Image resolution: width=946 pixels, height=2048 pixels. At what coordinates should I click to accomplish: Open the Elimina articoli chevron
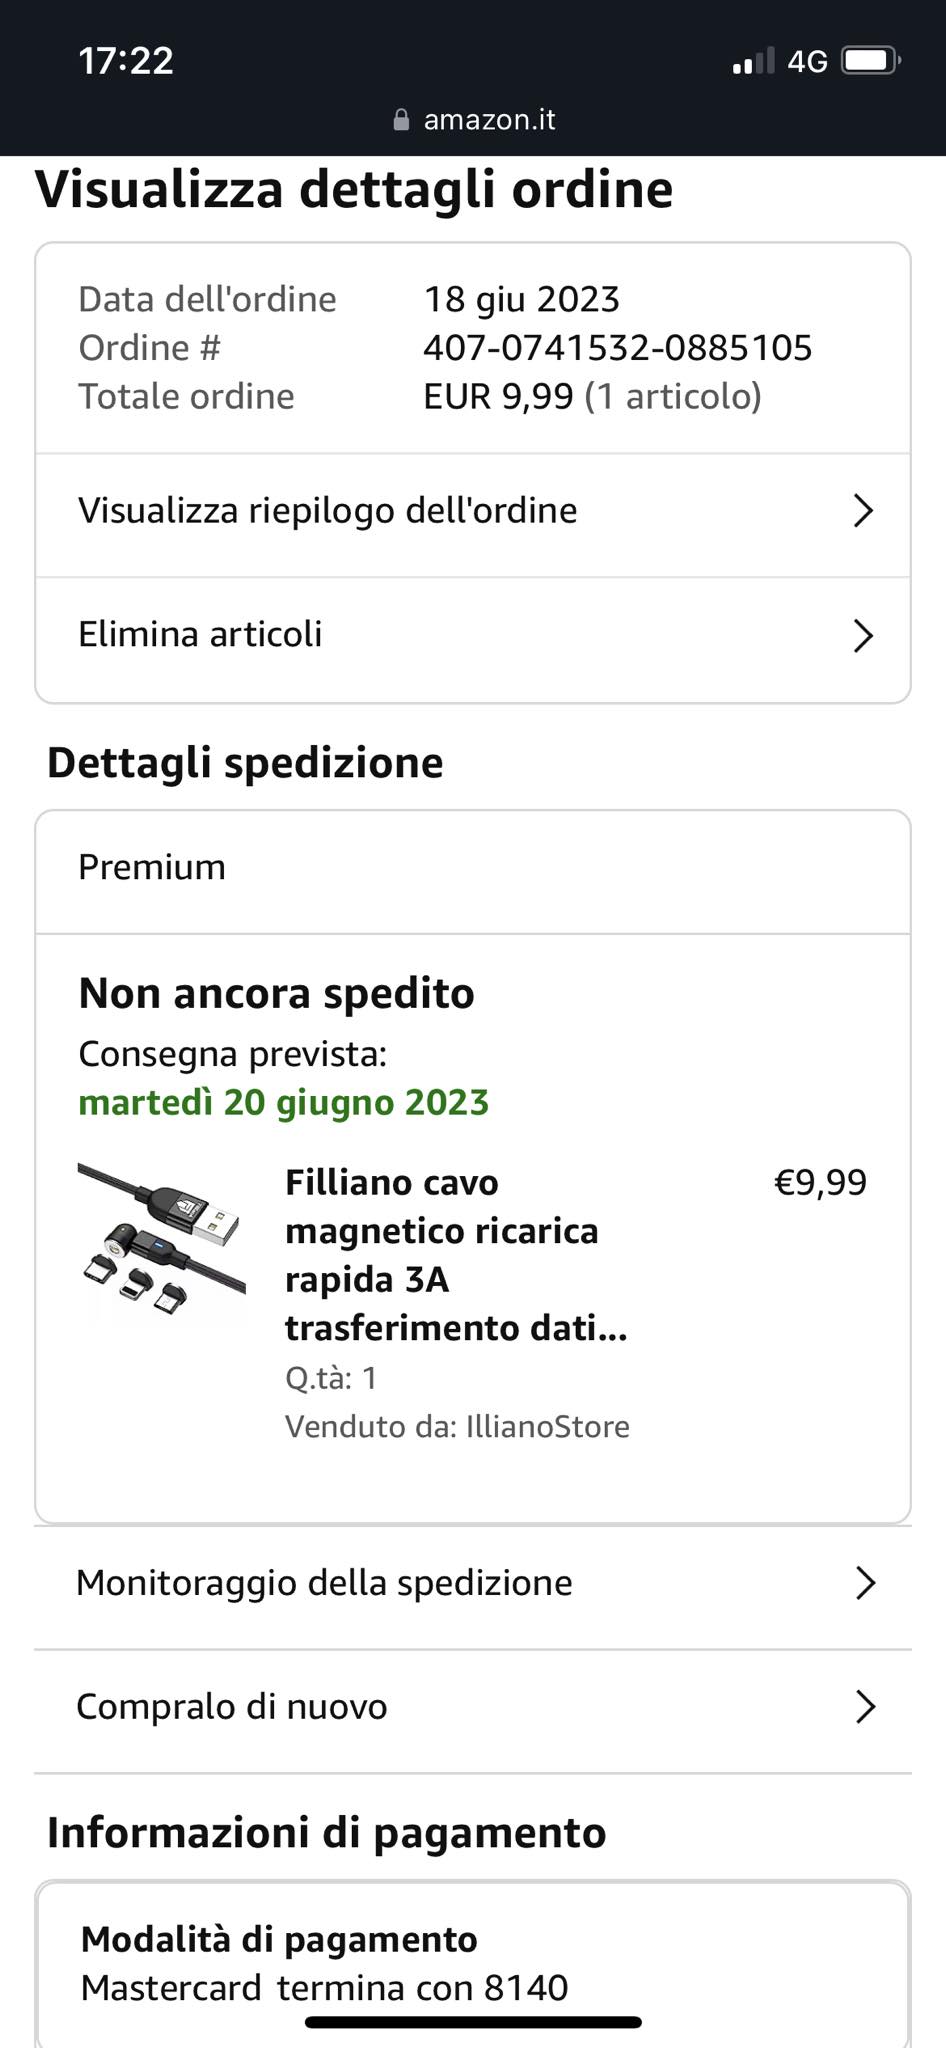(863, 635)
